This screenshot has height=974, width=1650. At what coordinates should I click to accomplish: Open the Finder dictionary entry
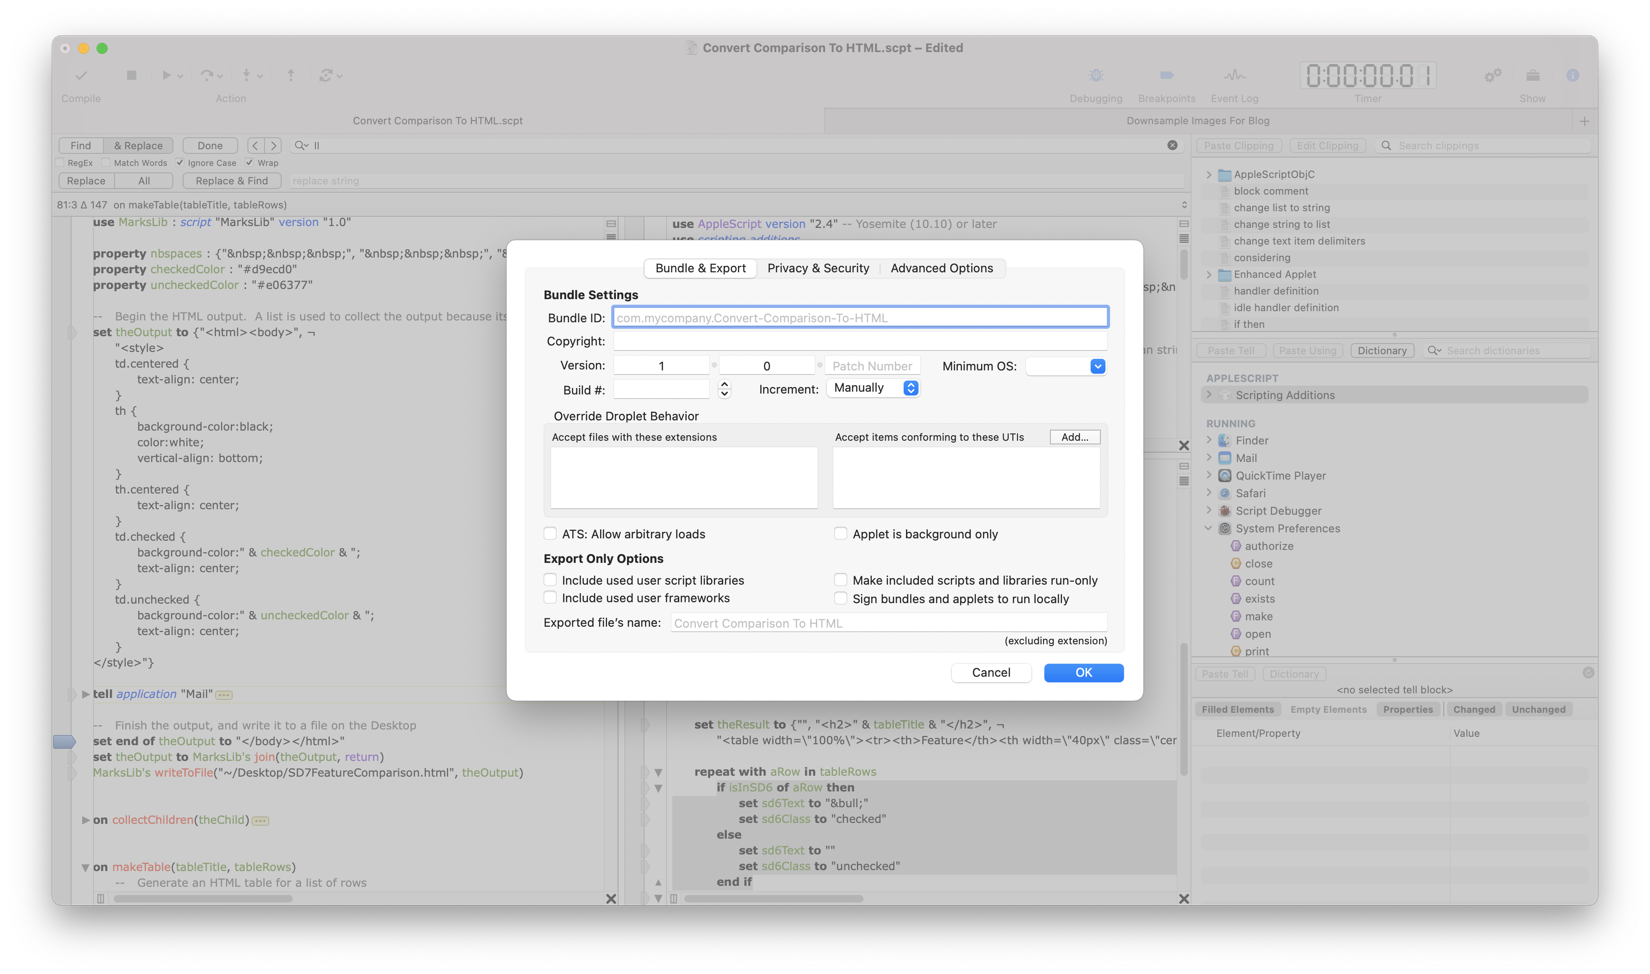point(1251,440)
